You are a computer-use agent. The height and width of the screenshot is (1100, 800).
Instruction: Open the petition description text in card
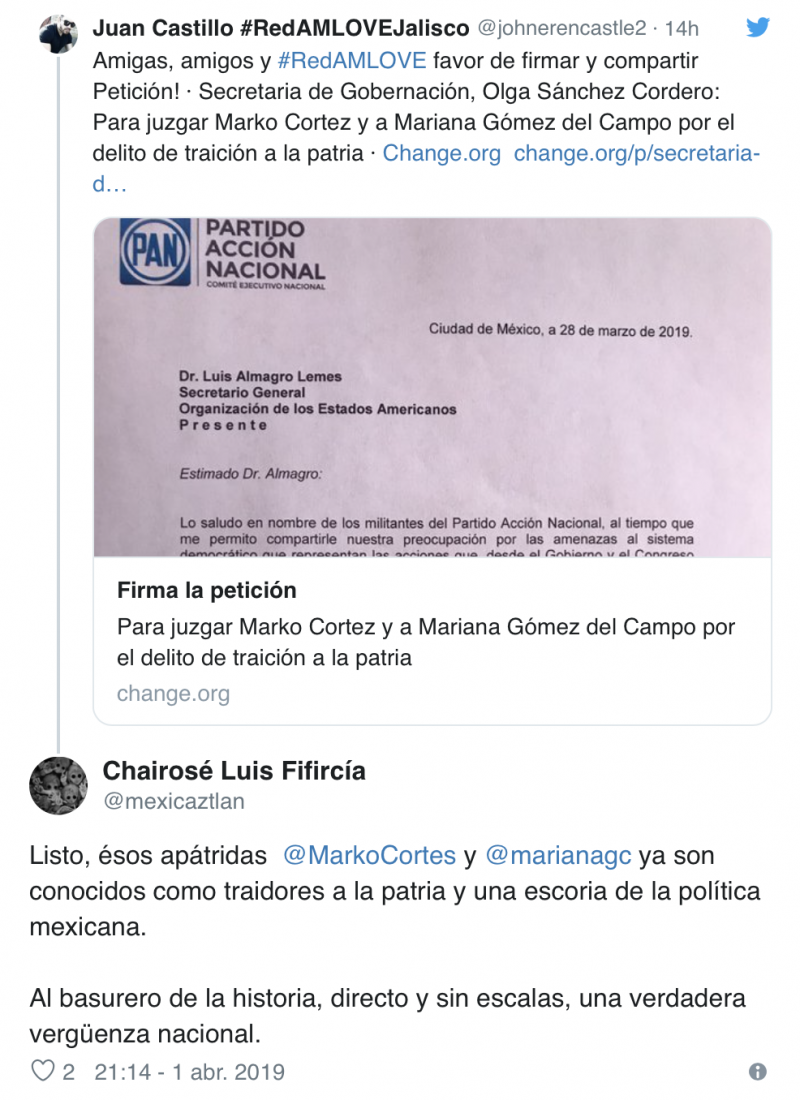click(x=425, y=642)
